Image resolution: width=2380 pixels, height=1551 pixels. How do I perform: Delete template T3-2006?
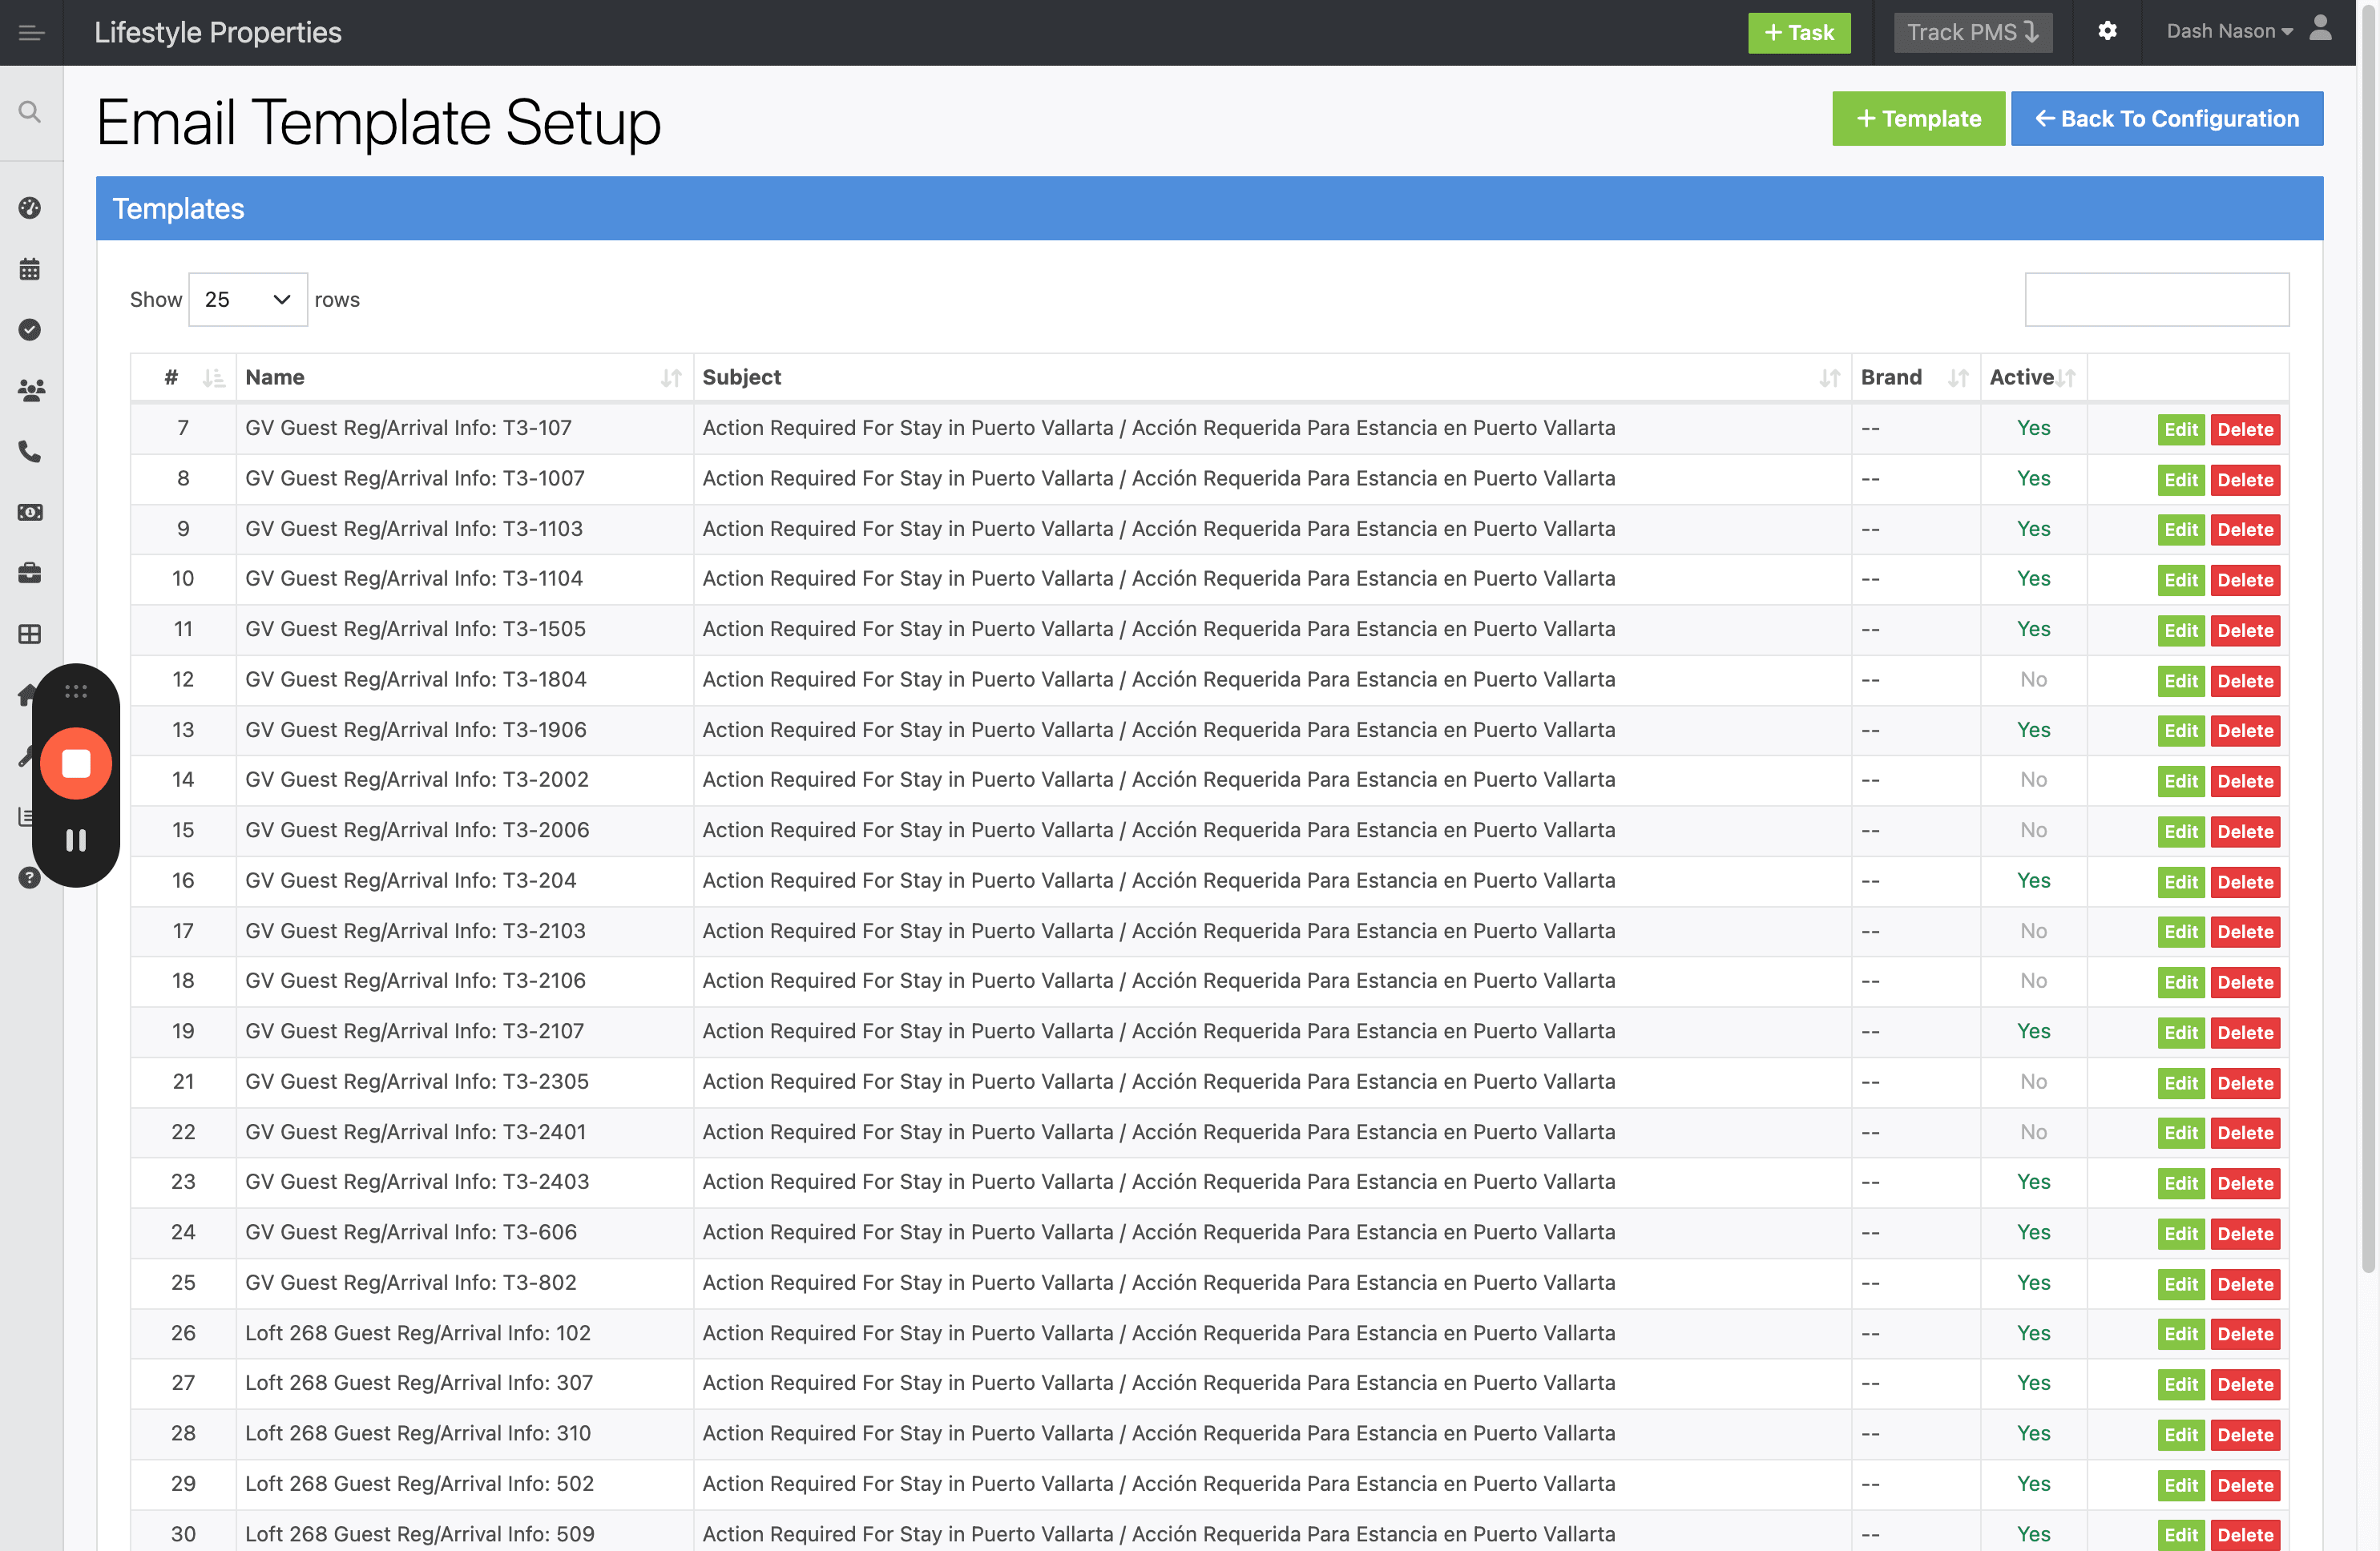(2244, 832)
